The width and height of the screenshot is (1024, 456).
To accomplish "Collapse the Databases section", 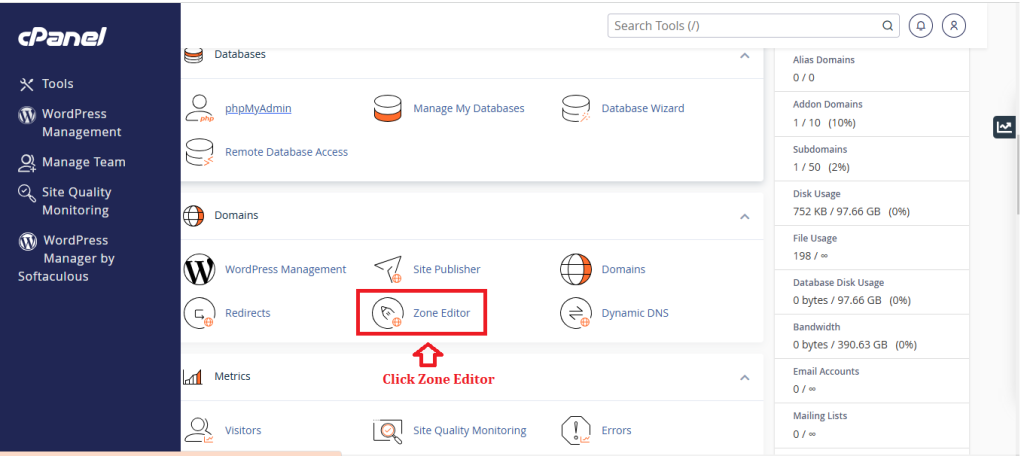I will tap(744, 56).
